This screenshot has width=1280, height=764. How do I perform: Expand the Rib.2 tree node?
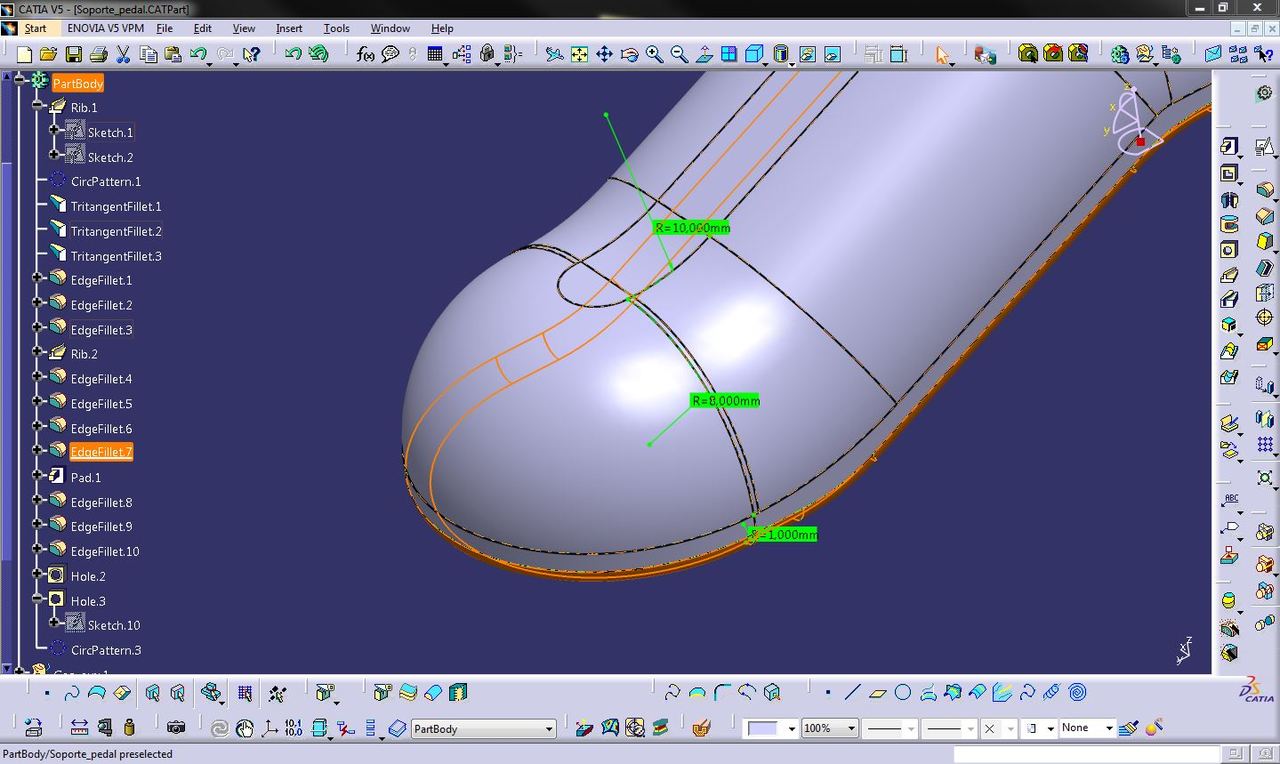click(x=38, y=351)
